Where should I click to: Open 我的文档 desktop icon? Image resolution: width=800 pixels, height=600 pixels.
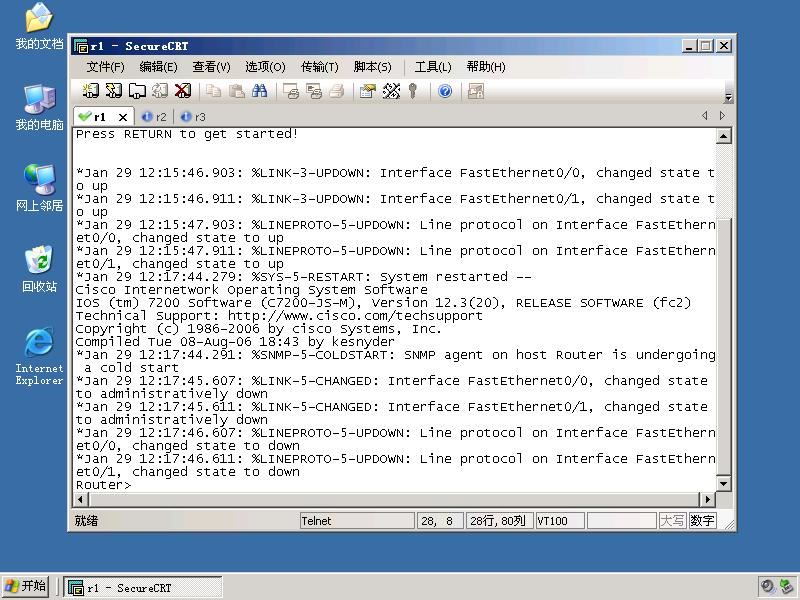pyautogui.click(x=39, y=27)
